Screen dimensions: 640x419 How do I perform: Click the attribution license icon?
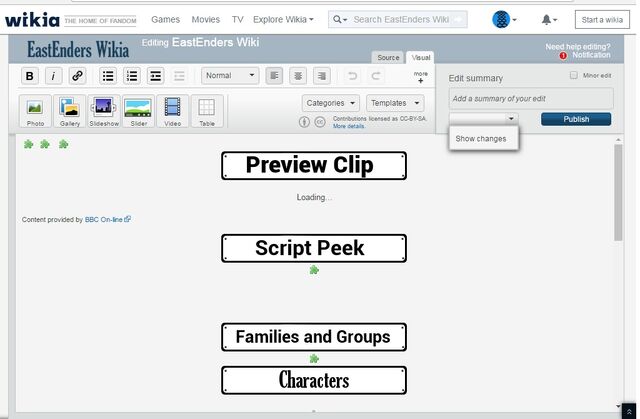304,122
